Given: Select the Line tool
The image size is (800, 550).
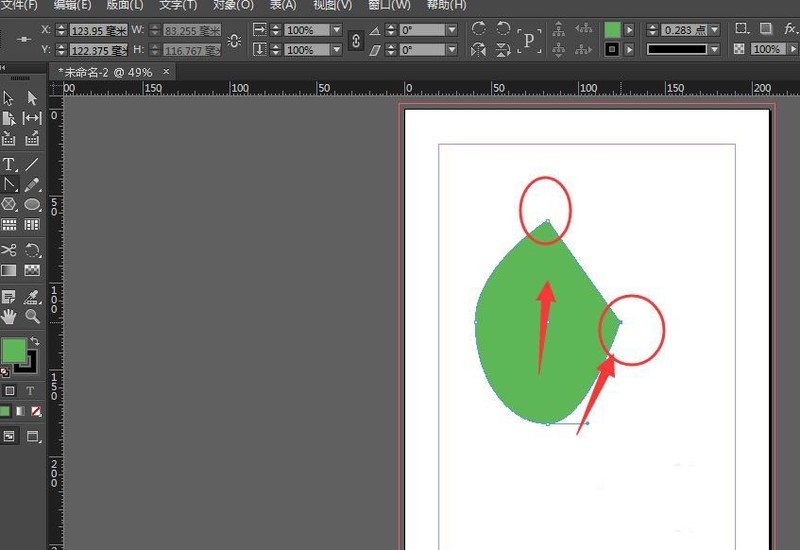Looking at the screenshot, I should 32,164.
